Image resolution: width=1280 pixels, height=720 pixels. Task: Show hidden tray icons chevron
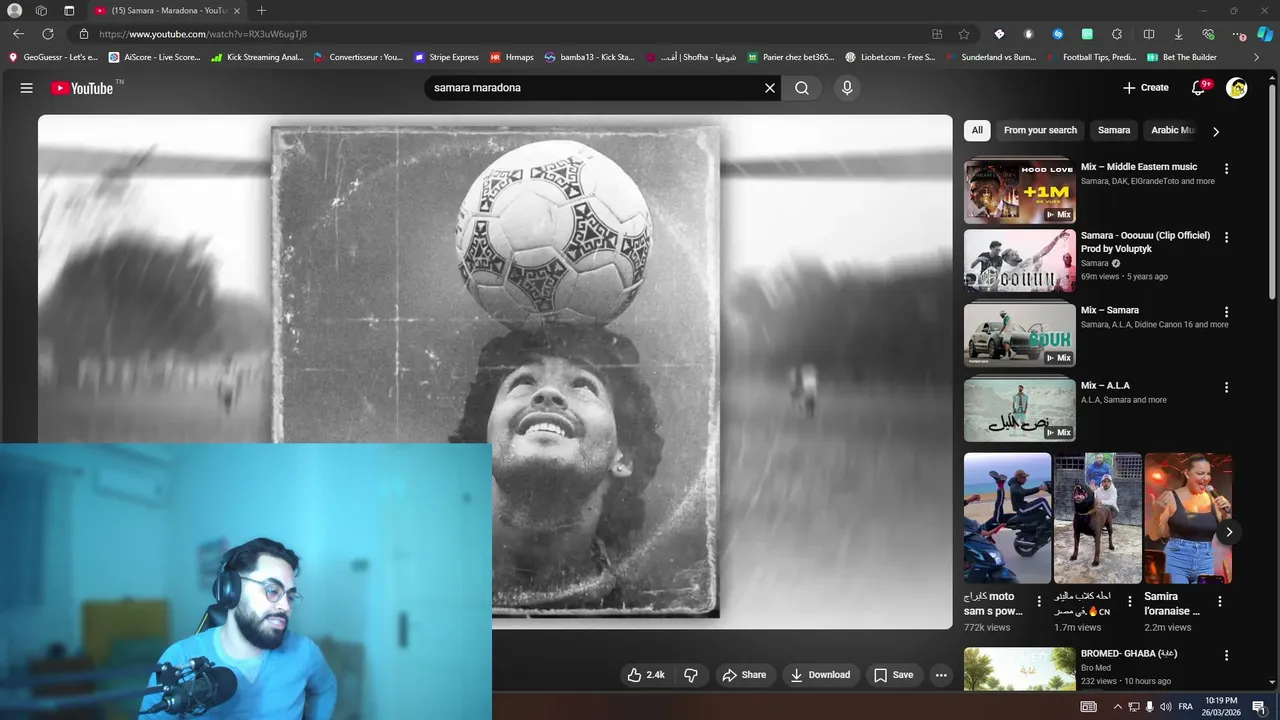click(1117, 707)
